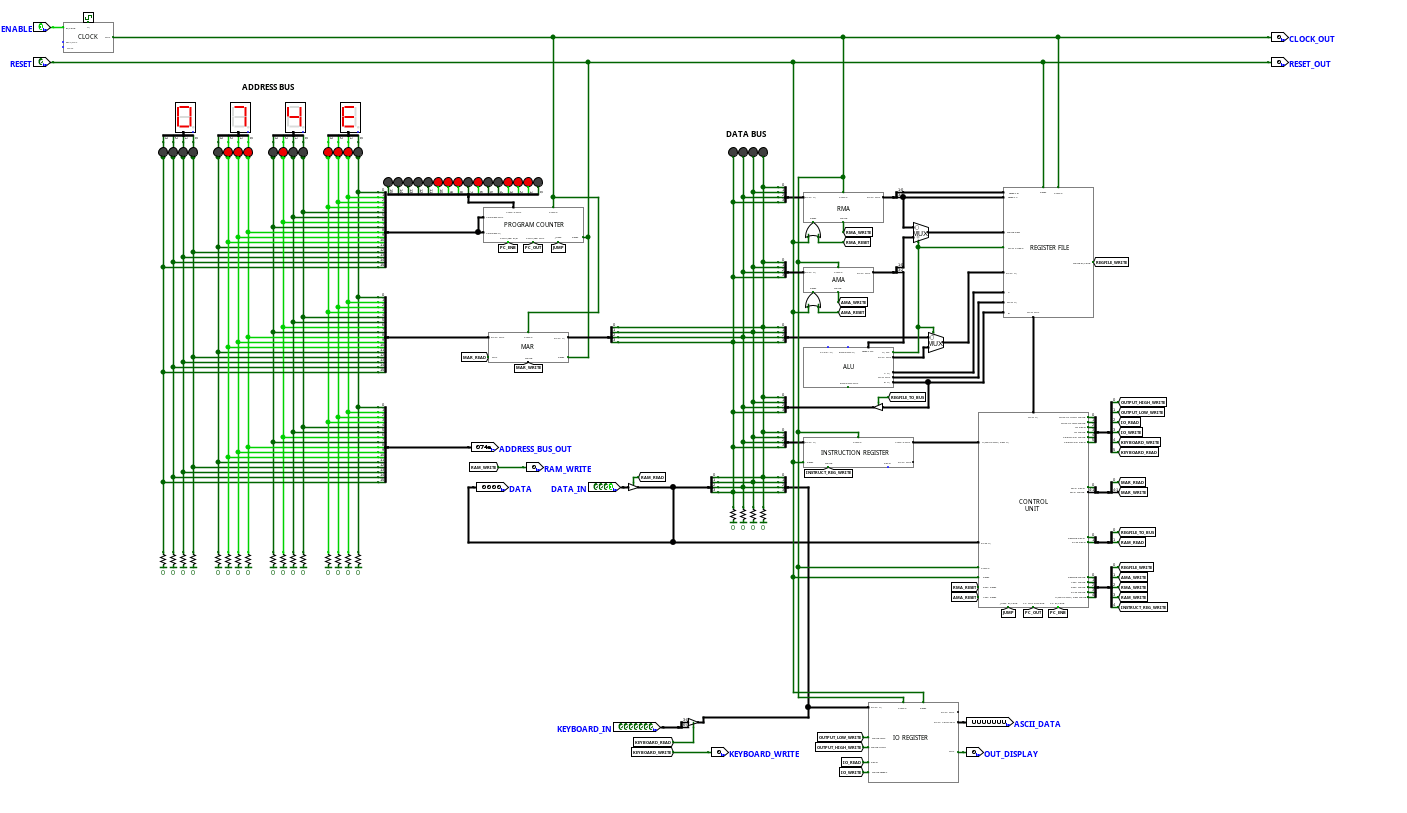Select the MUX above the ALU

936,342
